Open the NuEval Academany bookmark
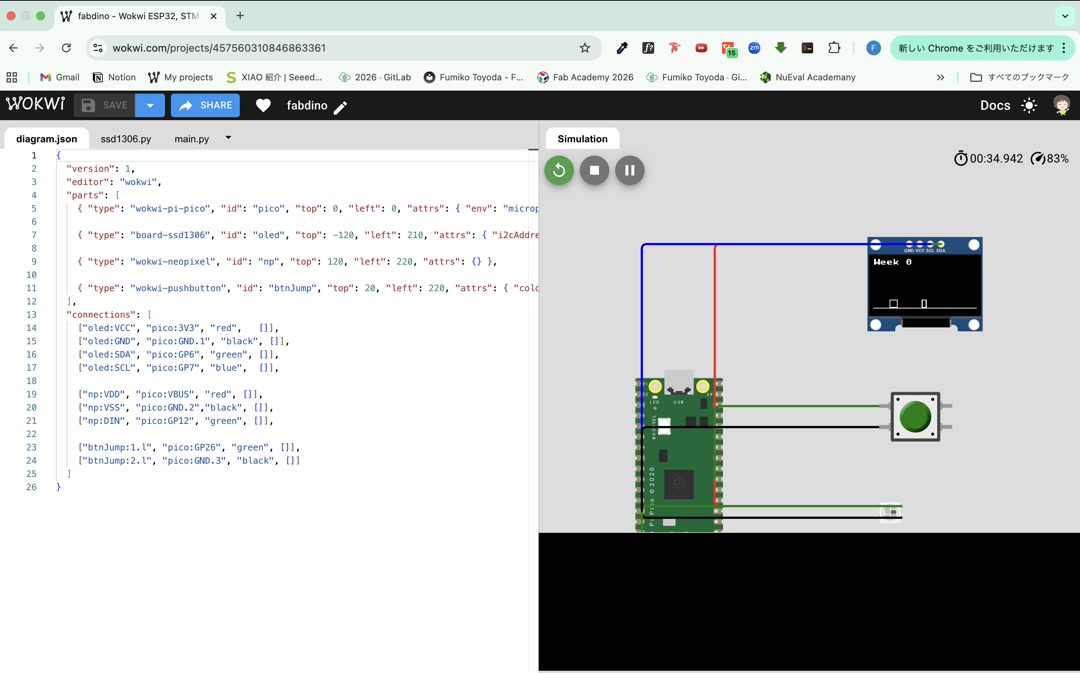 click(807, 77)
